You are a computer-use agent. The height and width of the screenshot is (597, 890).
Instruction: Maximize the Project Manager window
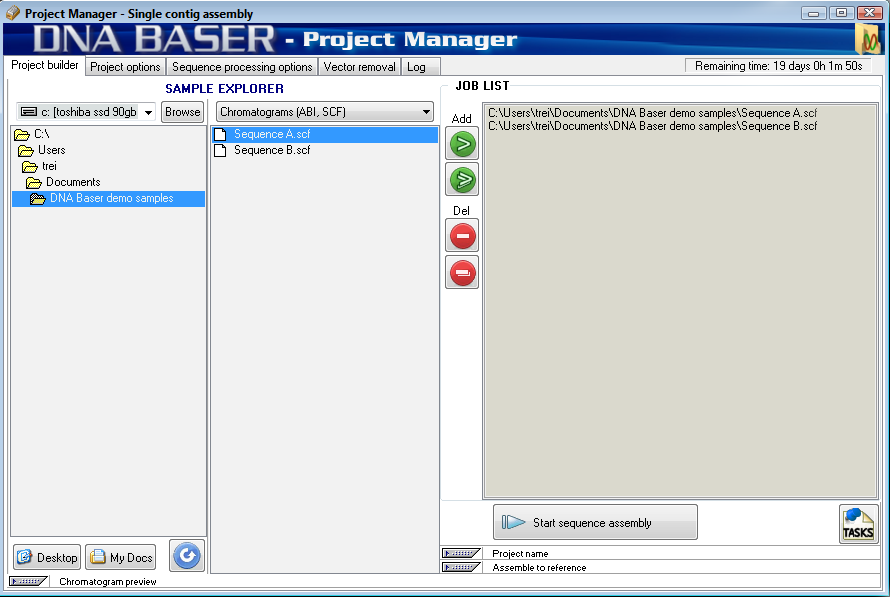click(841, 12)
